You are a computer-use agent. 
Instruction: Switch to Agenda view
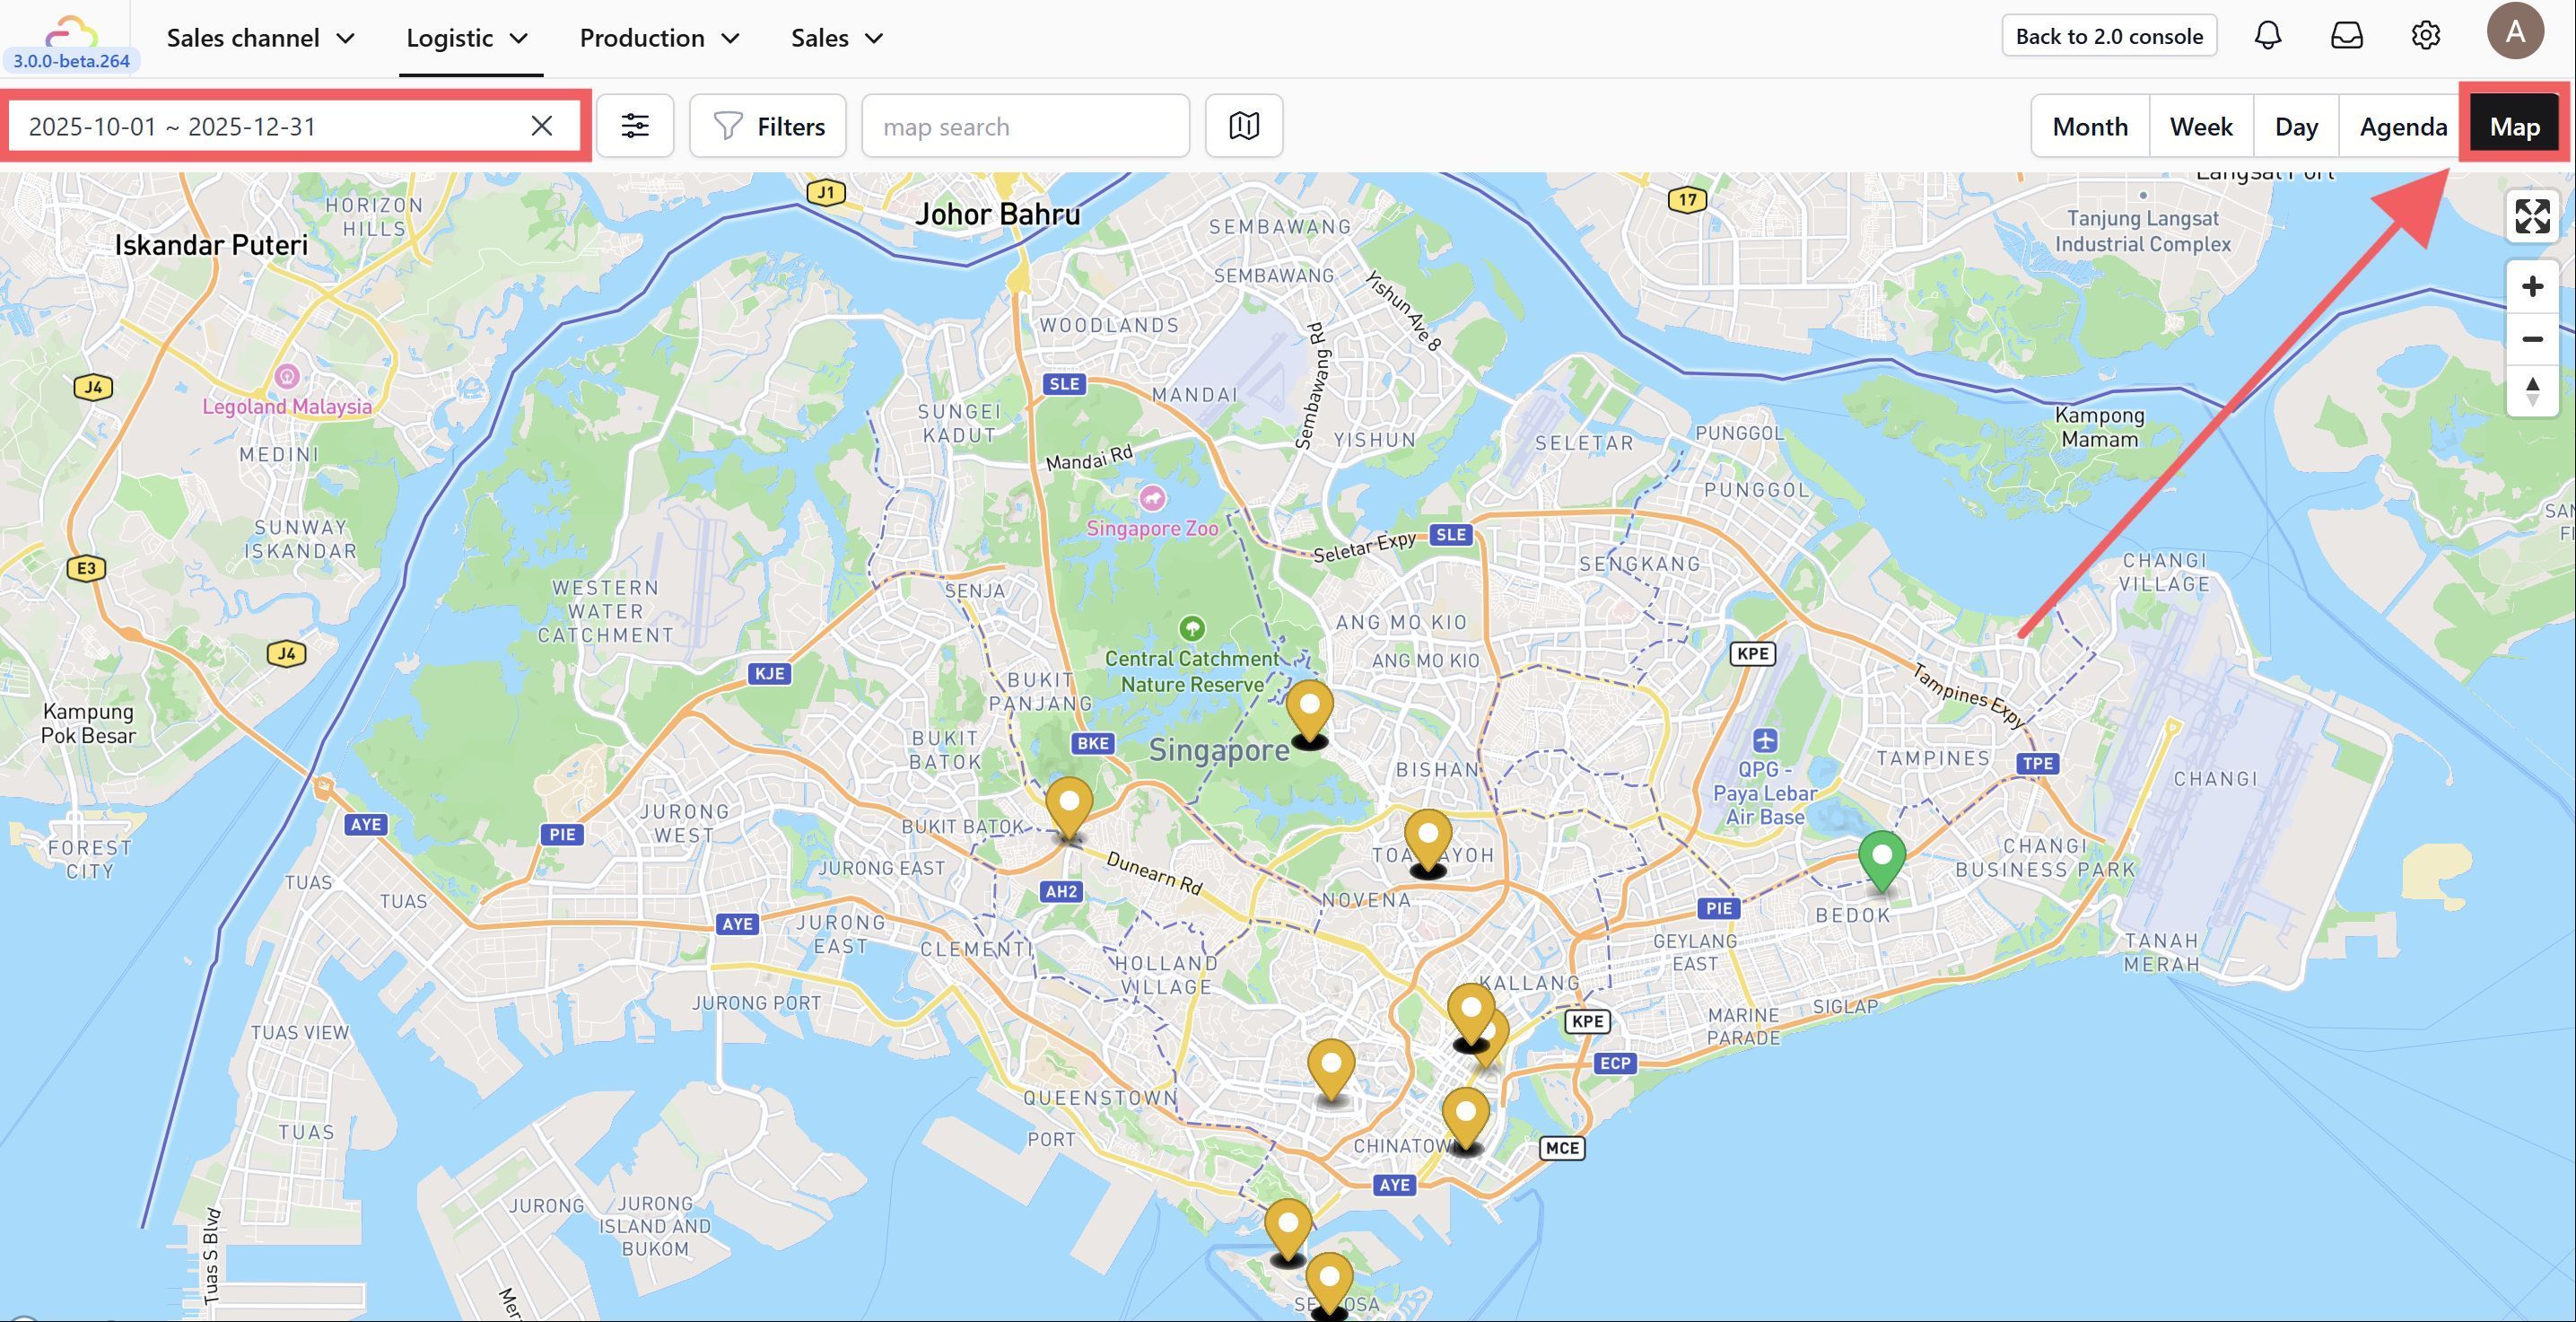(x=2402, y=127)
